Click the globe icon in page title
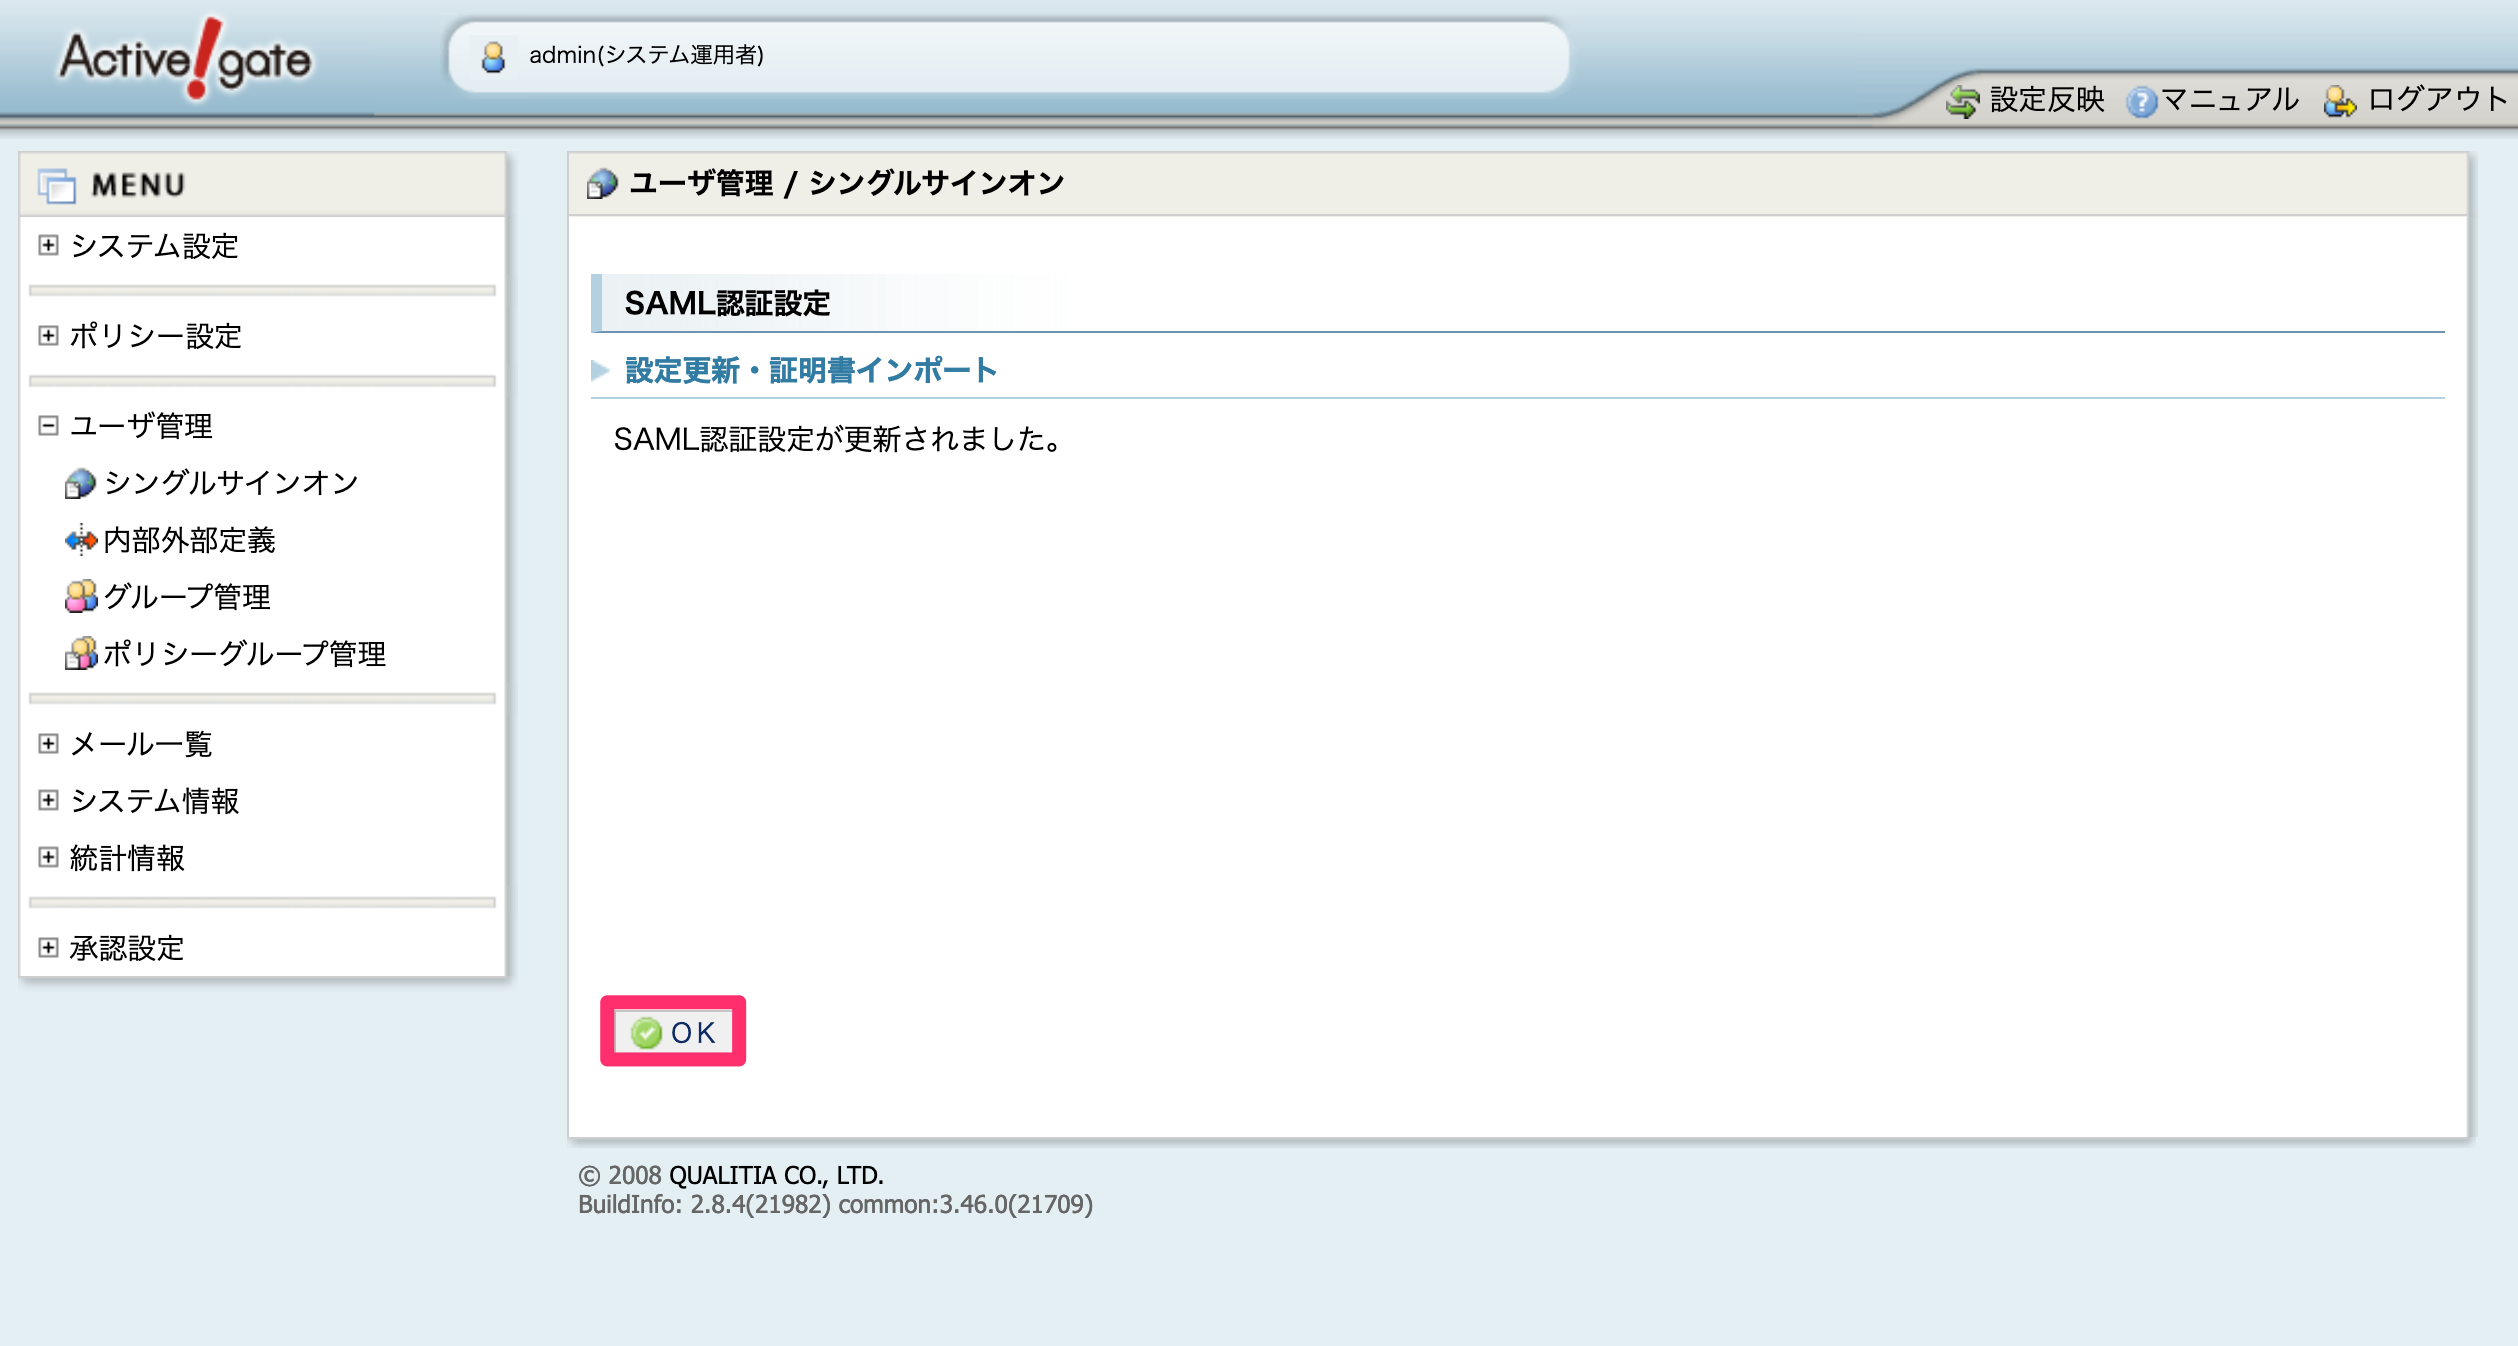Image resolution: width=2518 pixels, height=1346 pixels. (602, 184)
